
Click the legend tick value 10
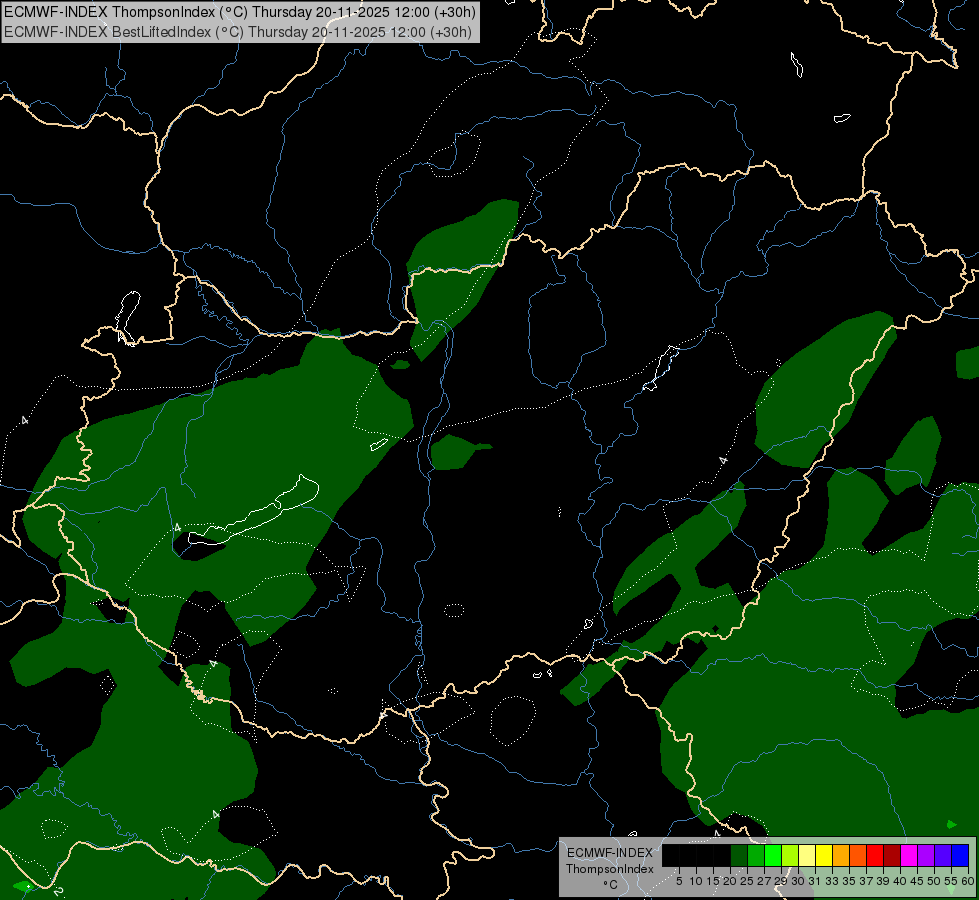(x=696, y=881)
